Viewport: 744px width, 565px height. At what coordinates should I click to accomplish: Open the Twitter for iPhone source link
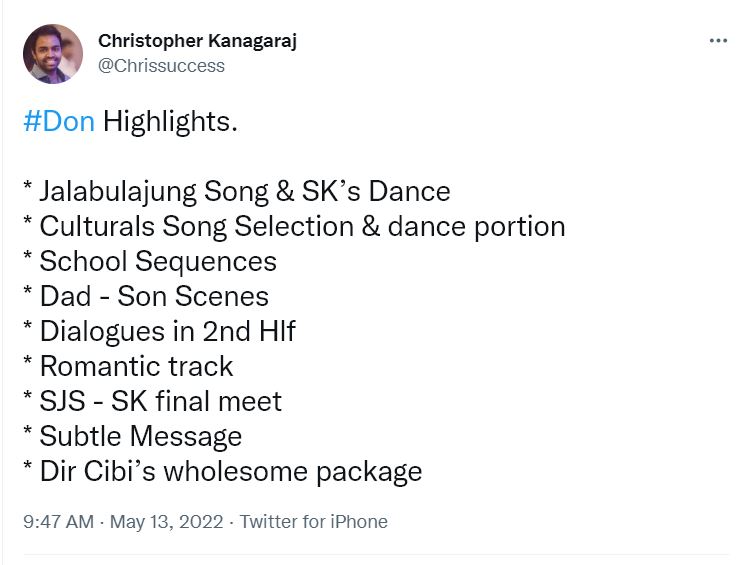[314, 522]
